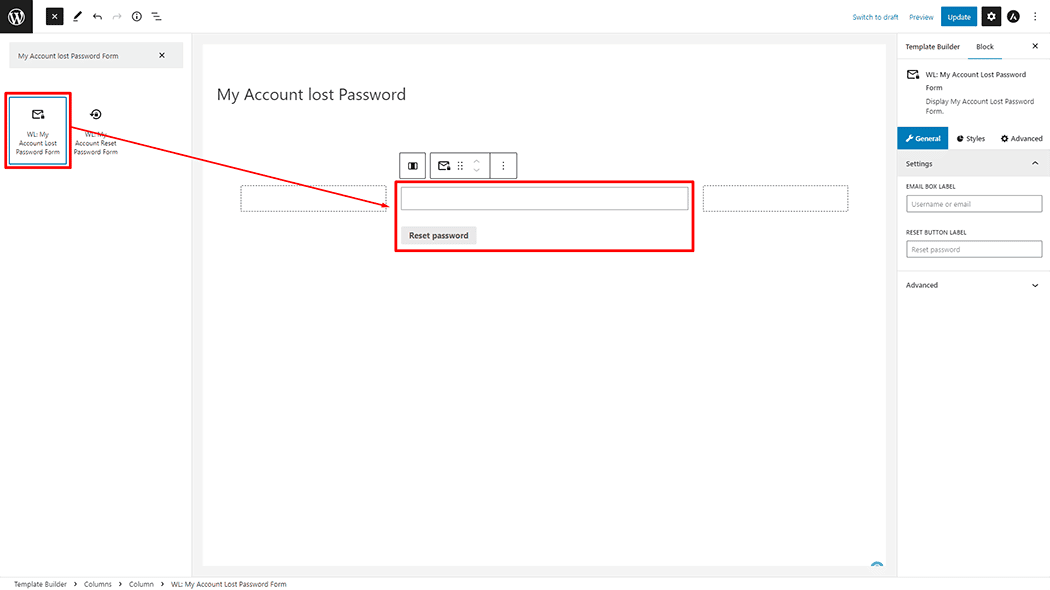Open block toolbar three-dot options
The width and height of the screenshot is (1050, 590).
[504, 165]
